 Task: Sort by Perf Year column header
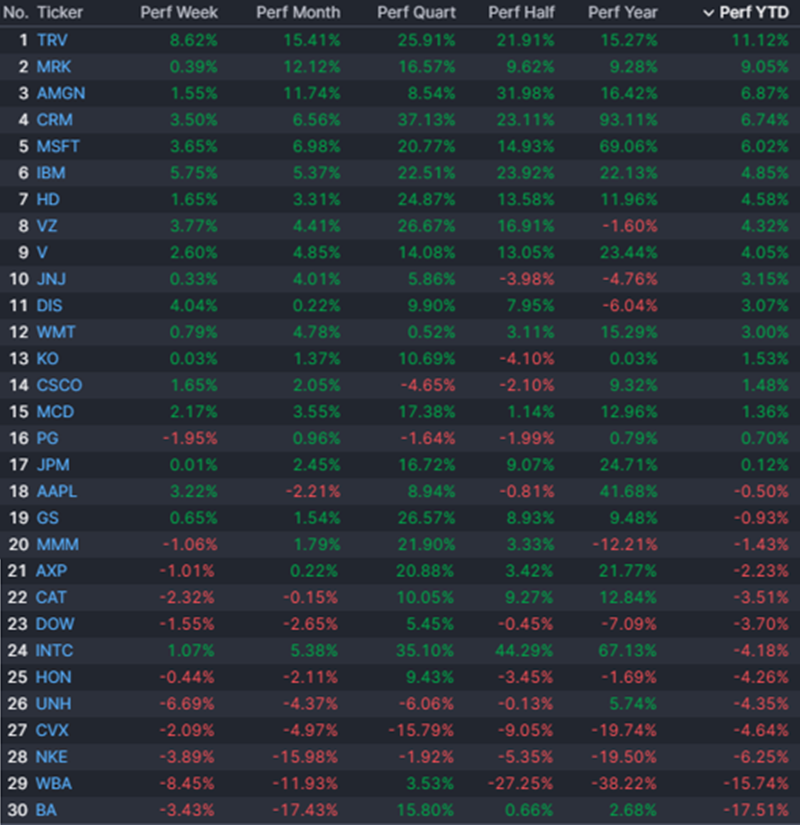(x=623, y=13)
